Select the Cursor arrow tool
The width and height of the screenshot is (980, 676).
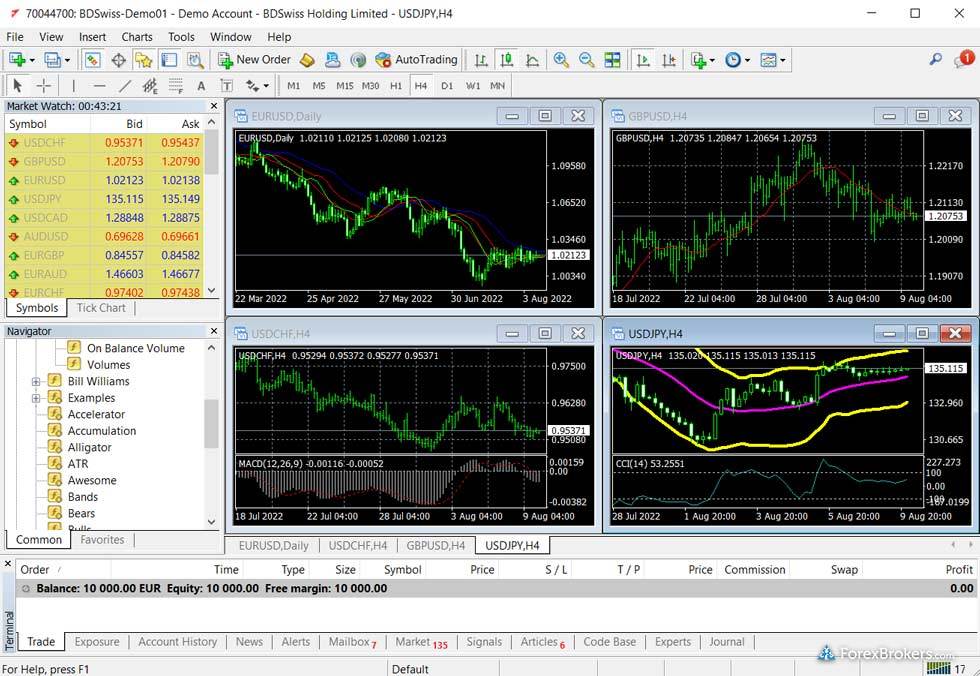point(18,86)
